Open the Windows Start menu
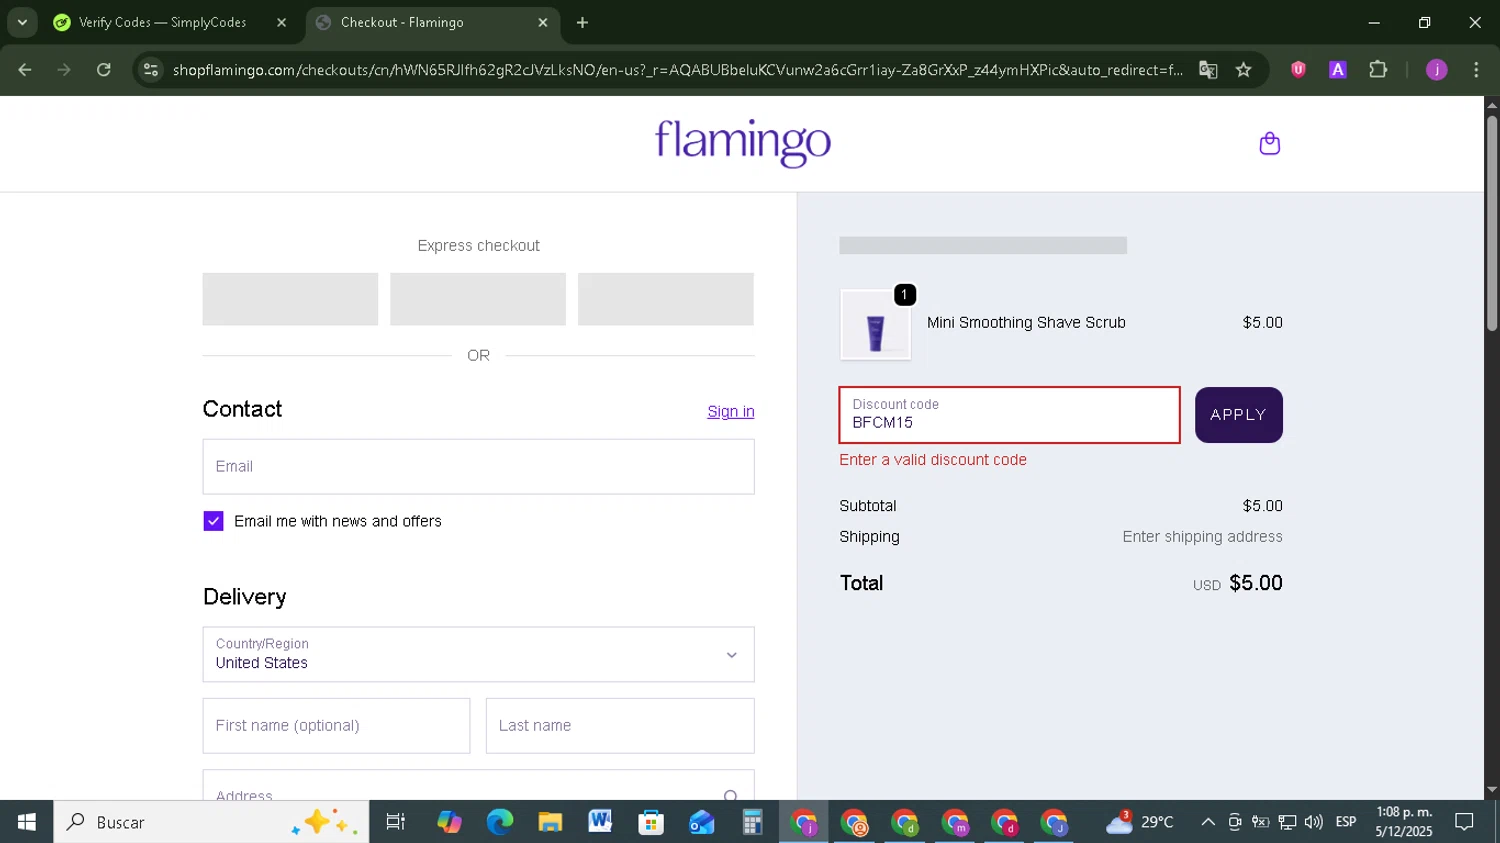 (26, 822)
